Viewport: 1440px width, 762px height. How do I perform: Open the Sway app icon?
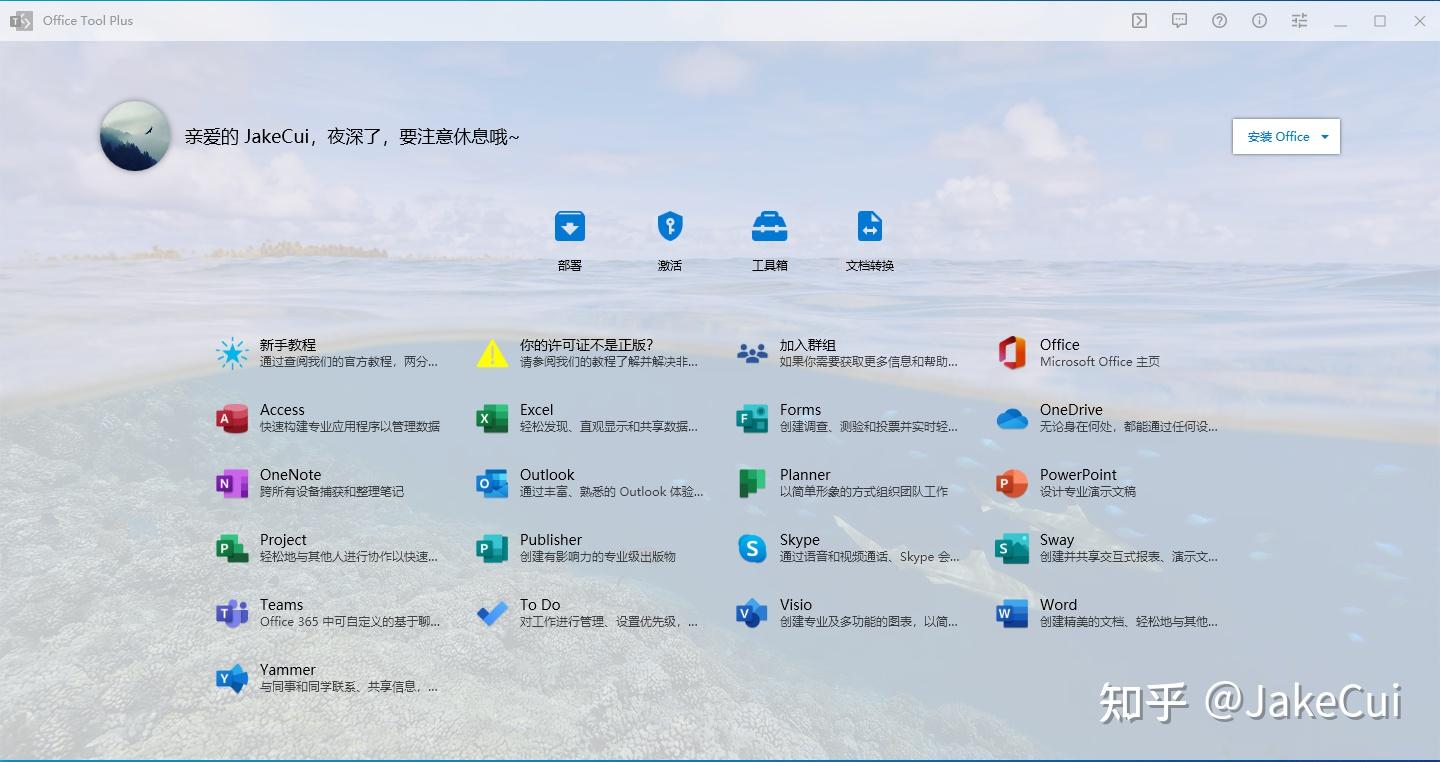[1012, 548]
